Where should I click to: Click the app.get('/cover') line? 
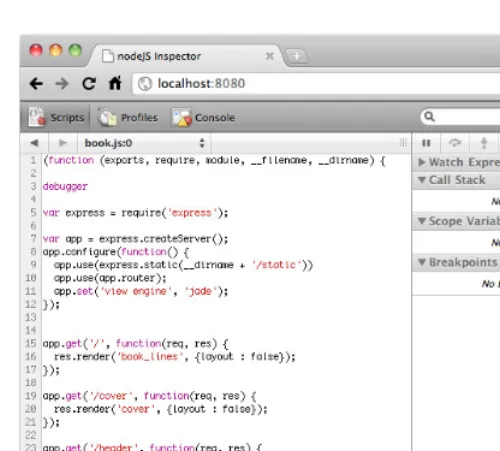[x=149, y=396]
